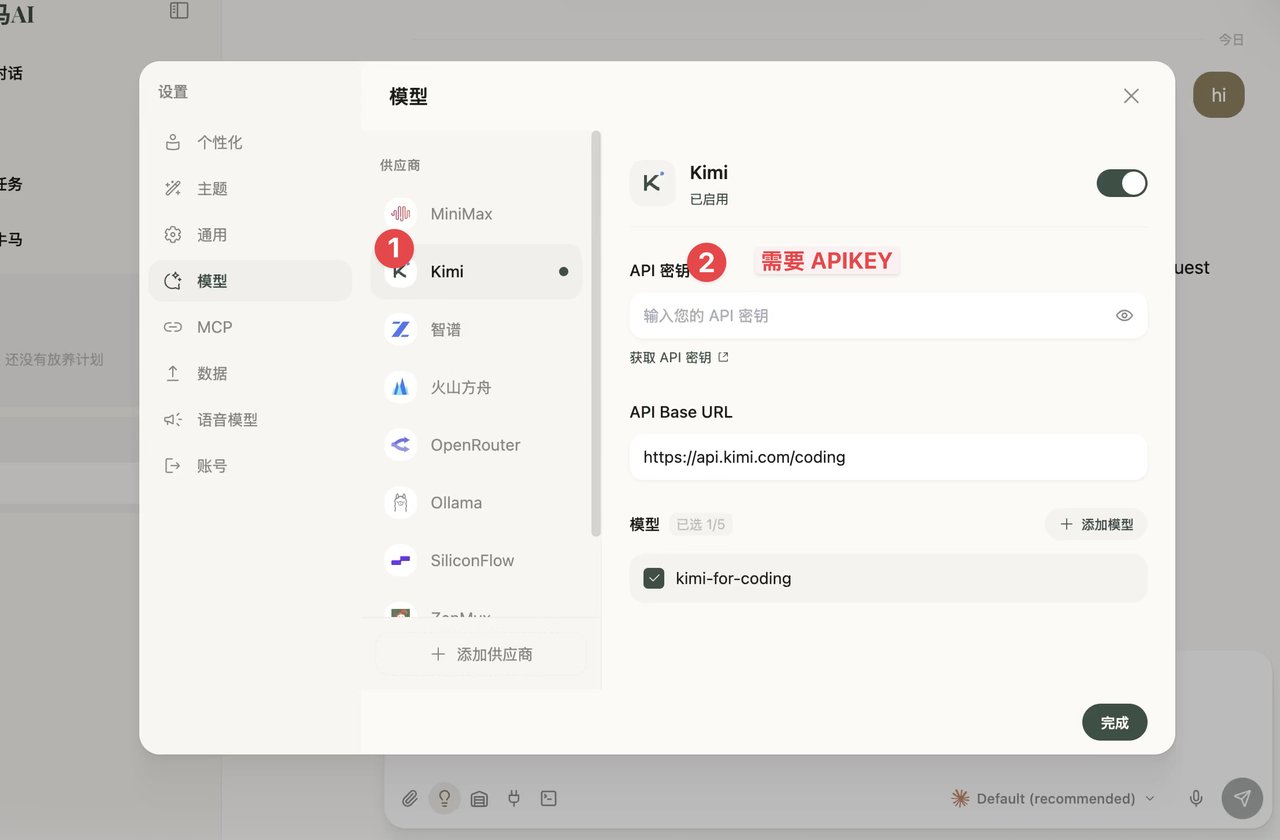Open the 账号 settings section
Screen dimensions: 1280x840
coord(250,466)
